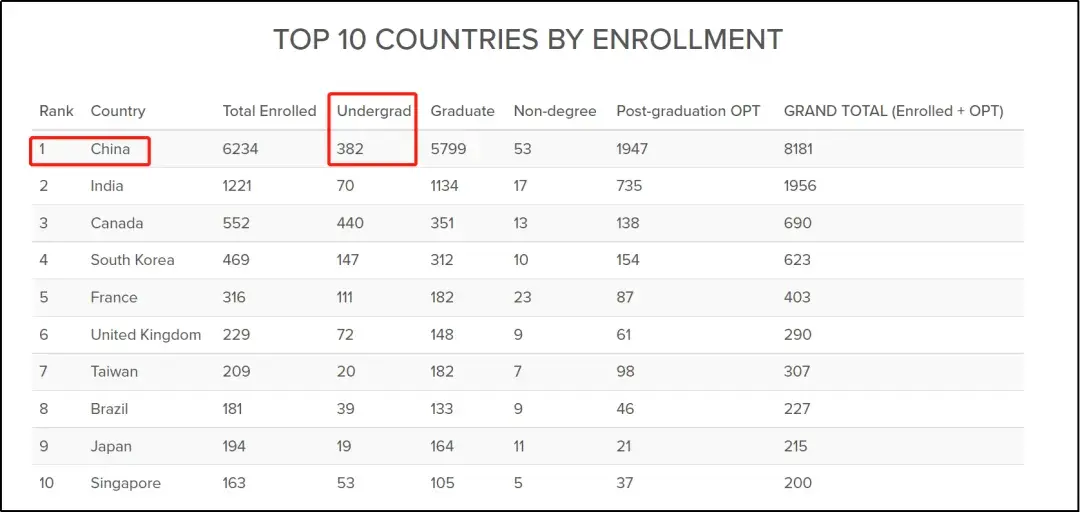Click the Top 10 Countries title
The image size is (1080, 512).
(x=528, y=40)
